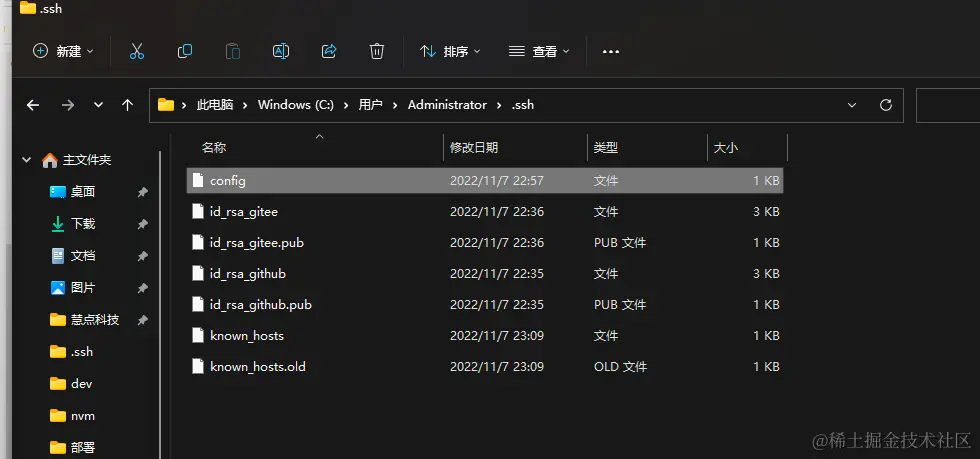The height and width of the screenshot is (459, 980).
Task: Click the pin icon beside 慧点科技
Action: 142,320
